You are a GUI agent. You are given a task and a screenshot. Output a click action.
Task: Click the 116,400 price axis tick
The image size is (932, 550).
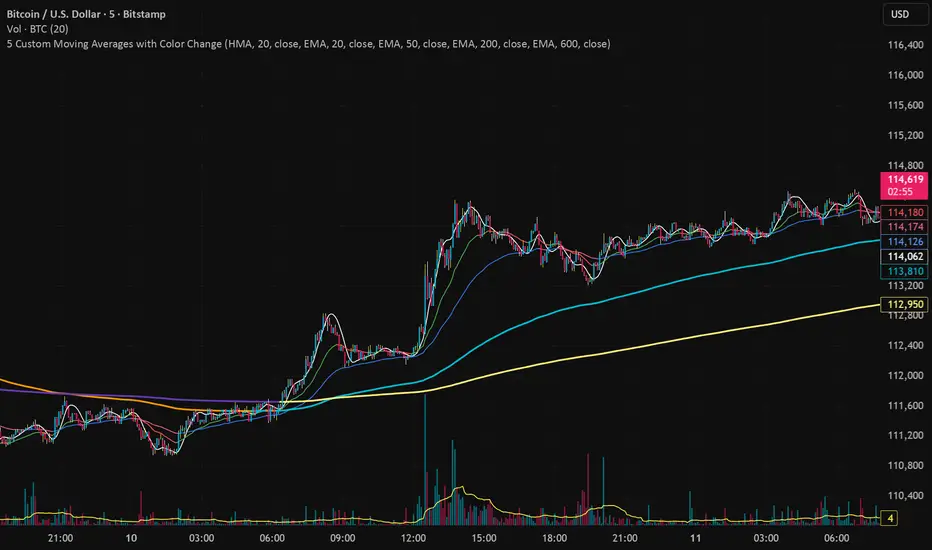click(905, 45)
